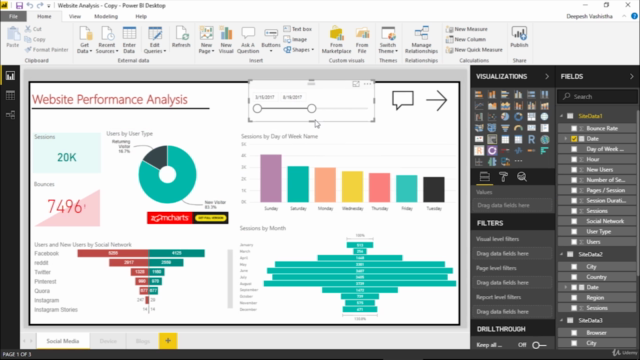This screenshot has height=360, width=640.
Task: Open From Marketplace custom visuals
Action: [x=336, y=40]
